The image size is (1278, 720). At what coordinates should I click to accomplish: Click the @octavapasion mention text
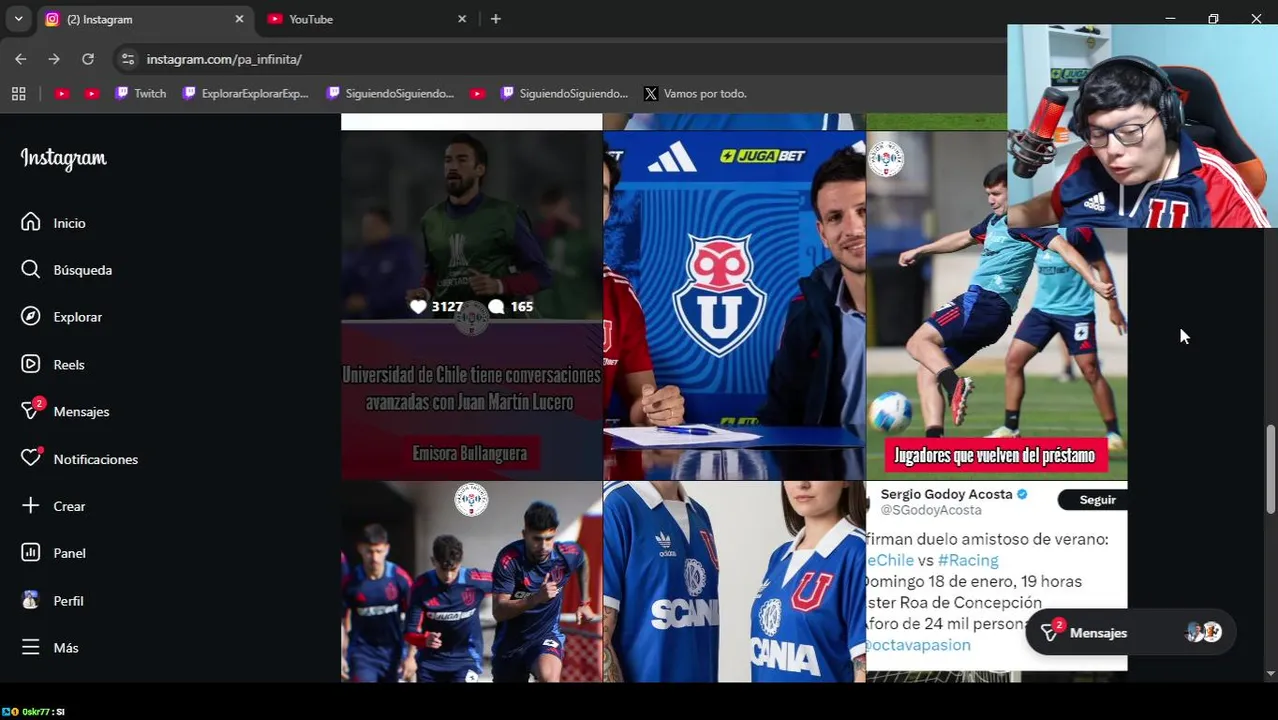(x=919, y=645)
